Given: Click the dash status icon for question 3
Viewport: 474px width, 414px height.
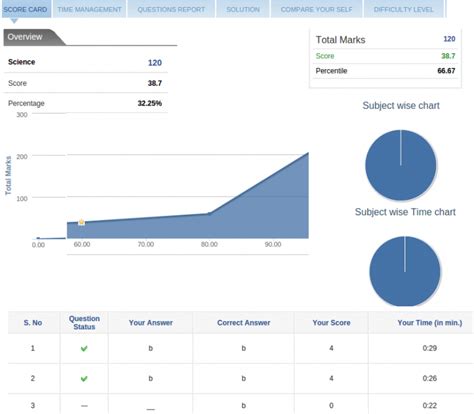Looking at the screenshot, I should (84, 406).
